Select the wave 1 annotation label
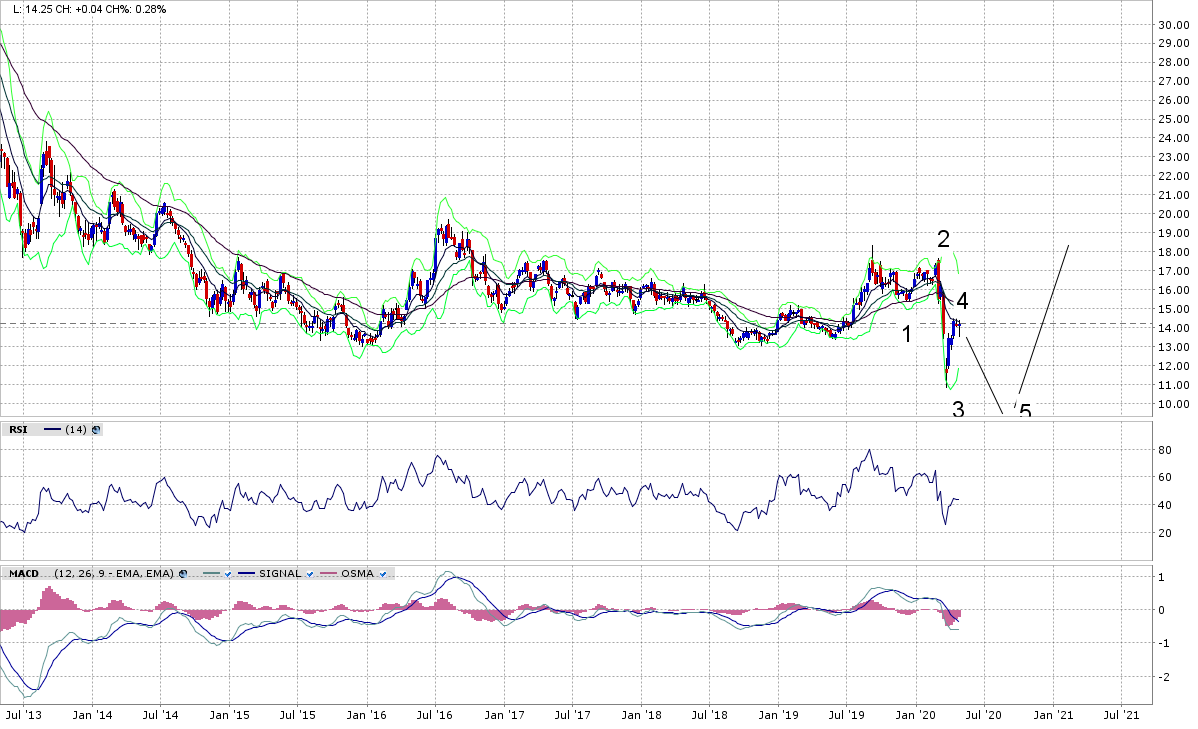The image size is (1198, 729). [x=907, y=334]
